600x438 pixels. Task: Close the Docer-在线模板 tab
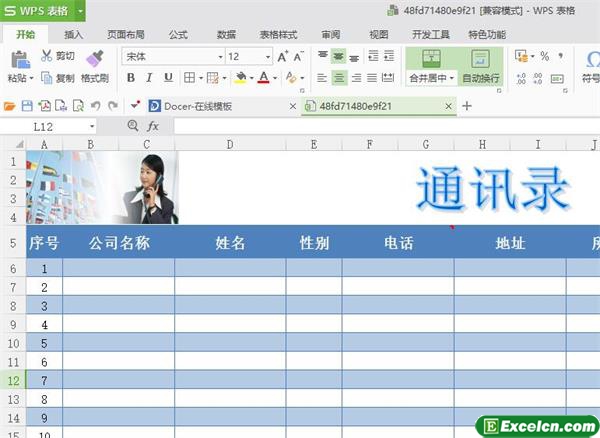[x=293, y=106]
